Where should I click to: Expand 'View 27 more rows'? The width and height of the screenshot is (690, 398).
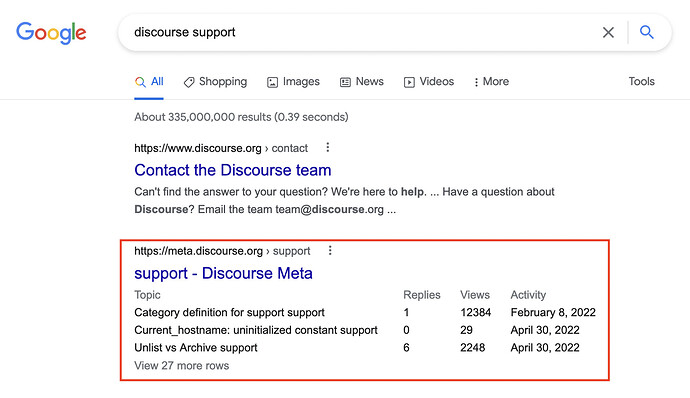(182, 365)
